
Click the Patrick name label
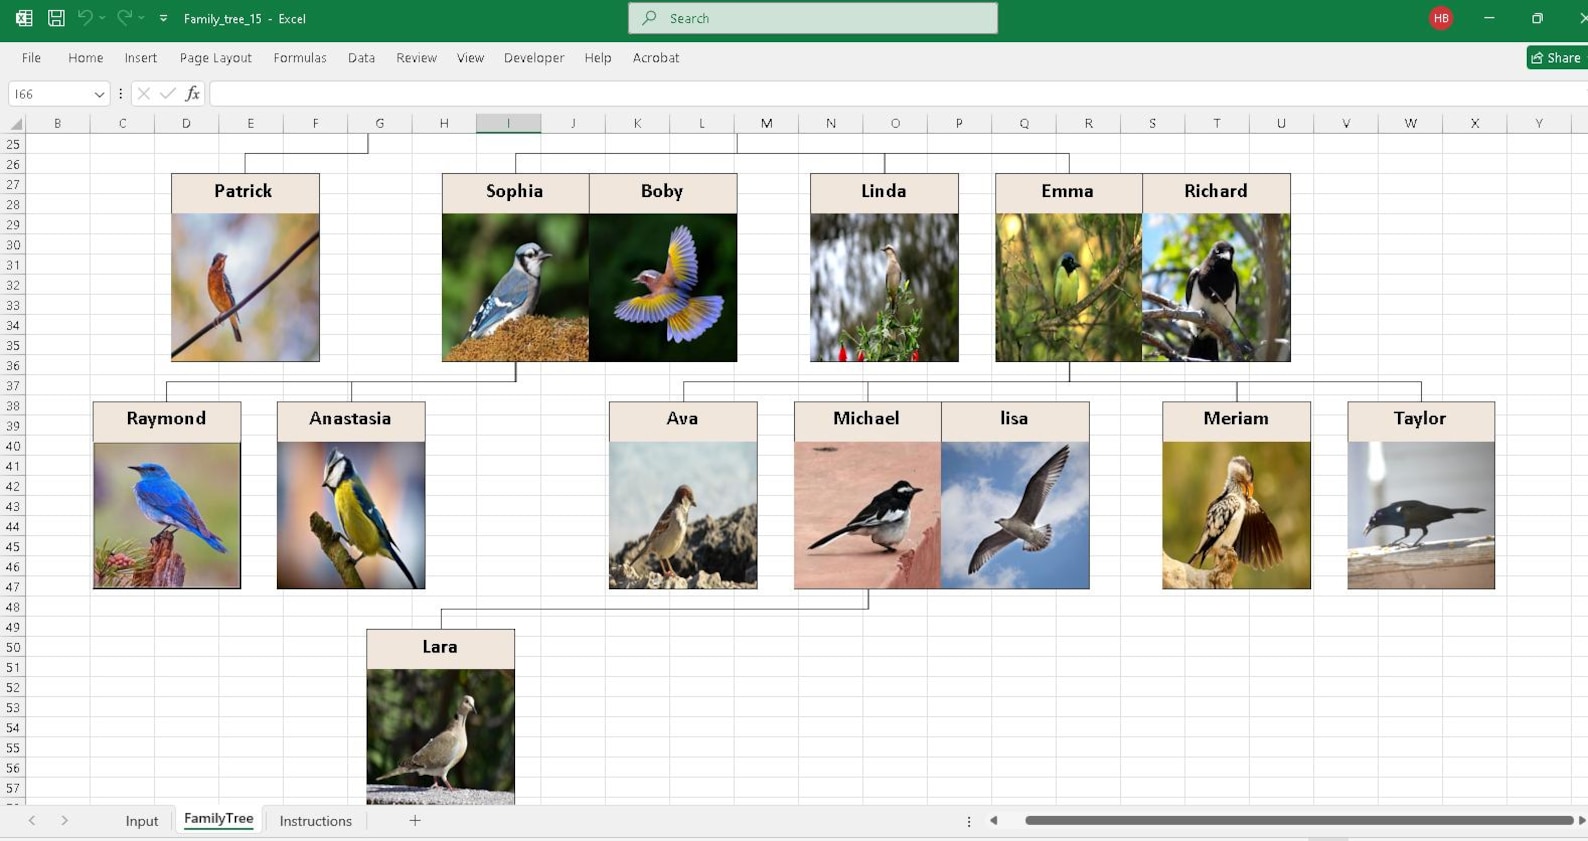[245, 193]
